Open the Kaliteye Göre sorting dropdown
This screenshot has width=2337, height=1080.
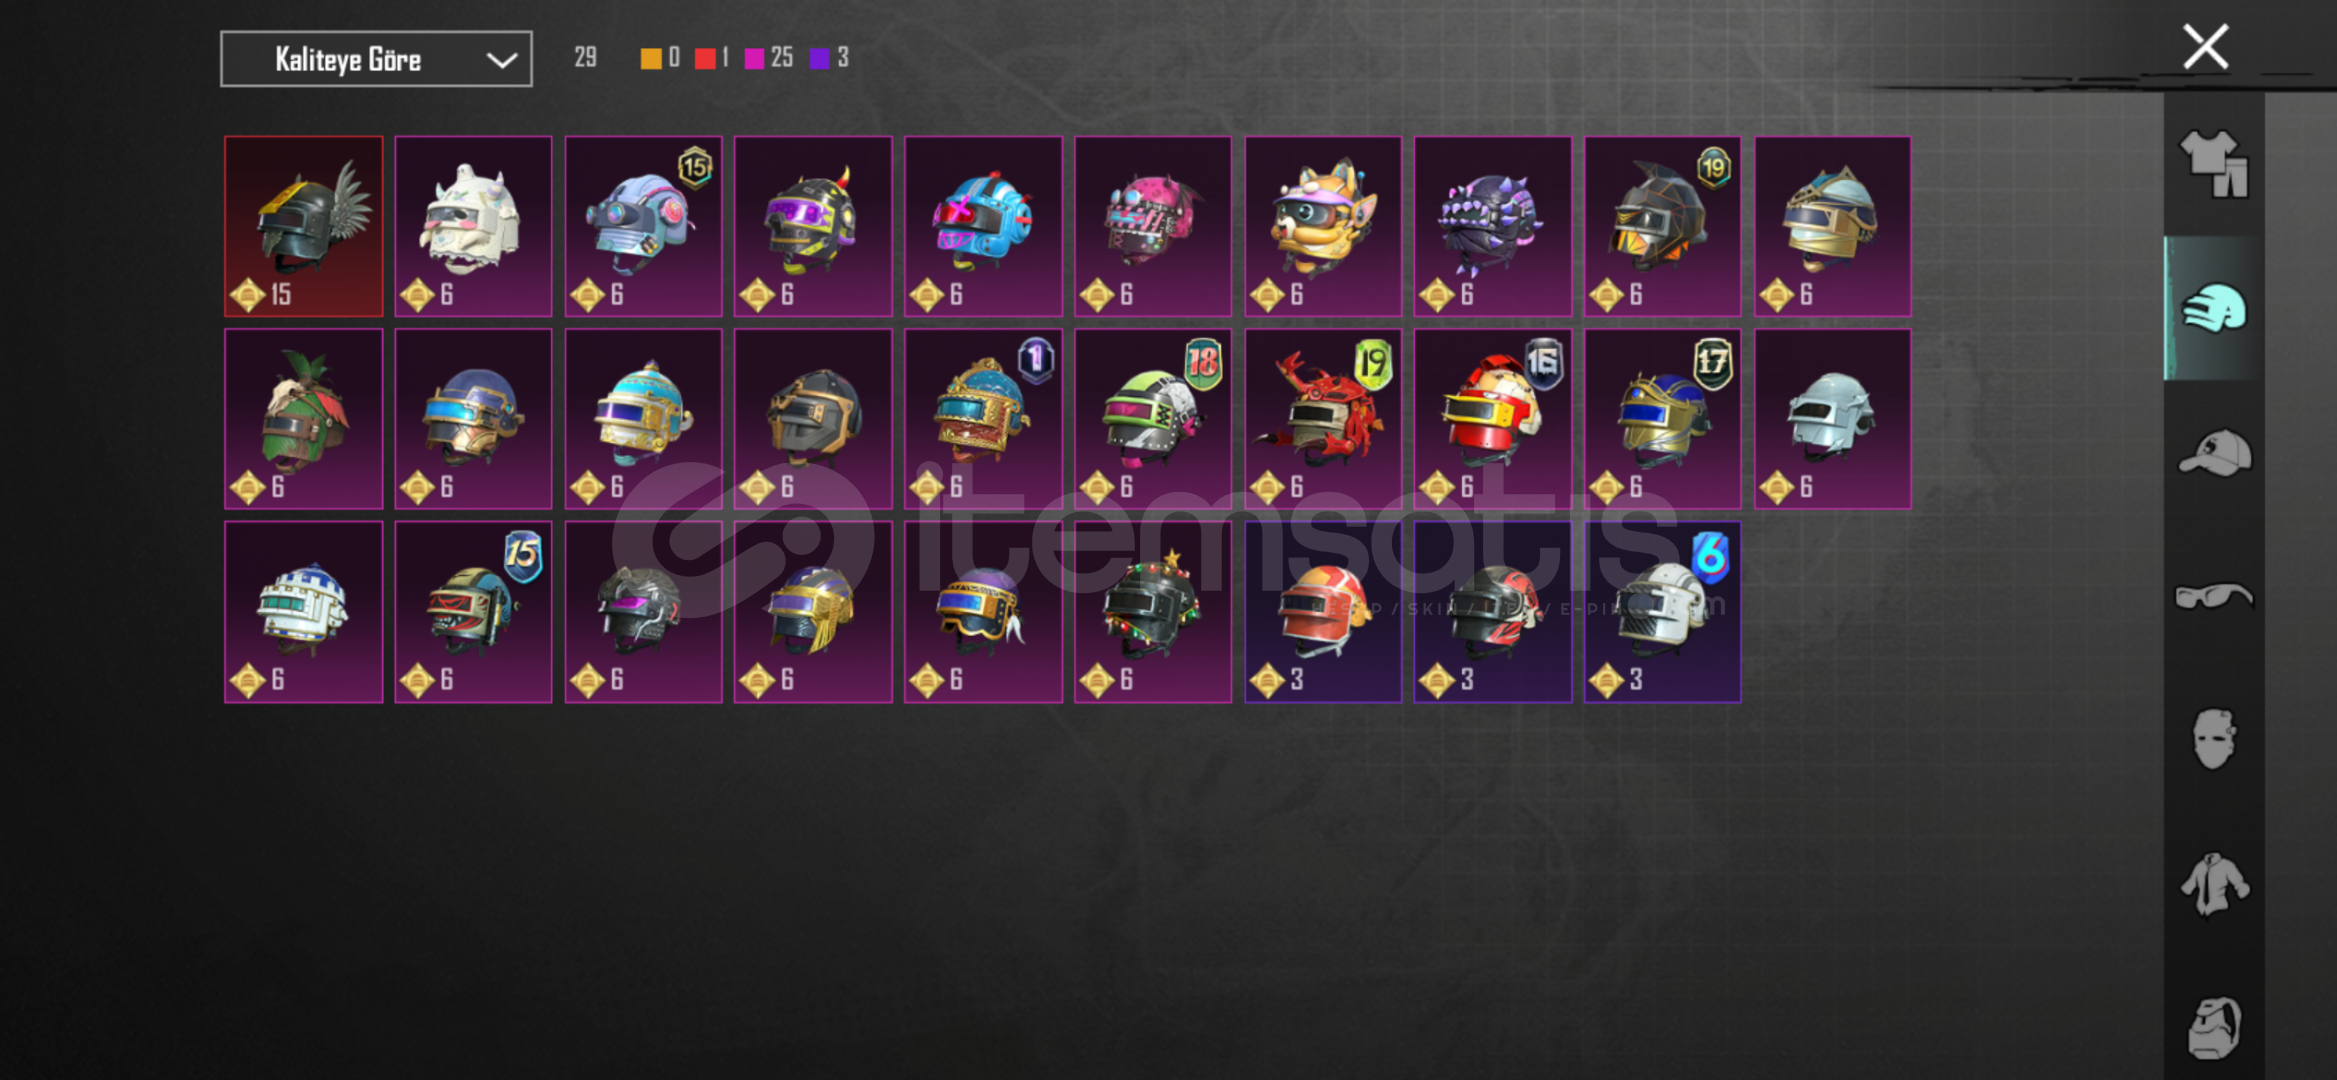coord(376,59)
